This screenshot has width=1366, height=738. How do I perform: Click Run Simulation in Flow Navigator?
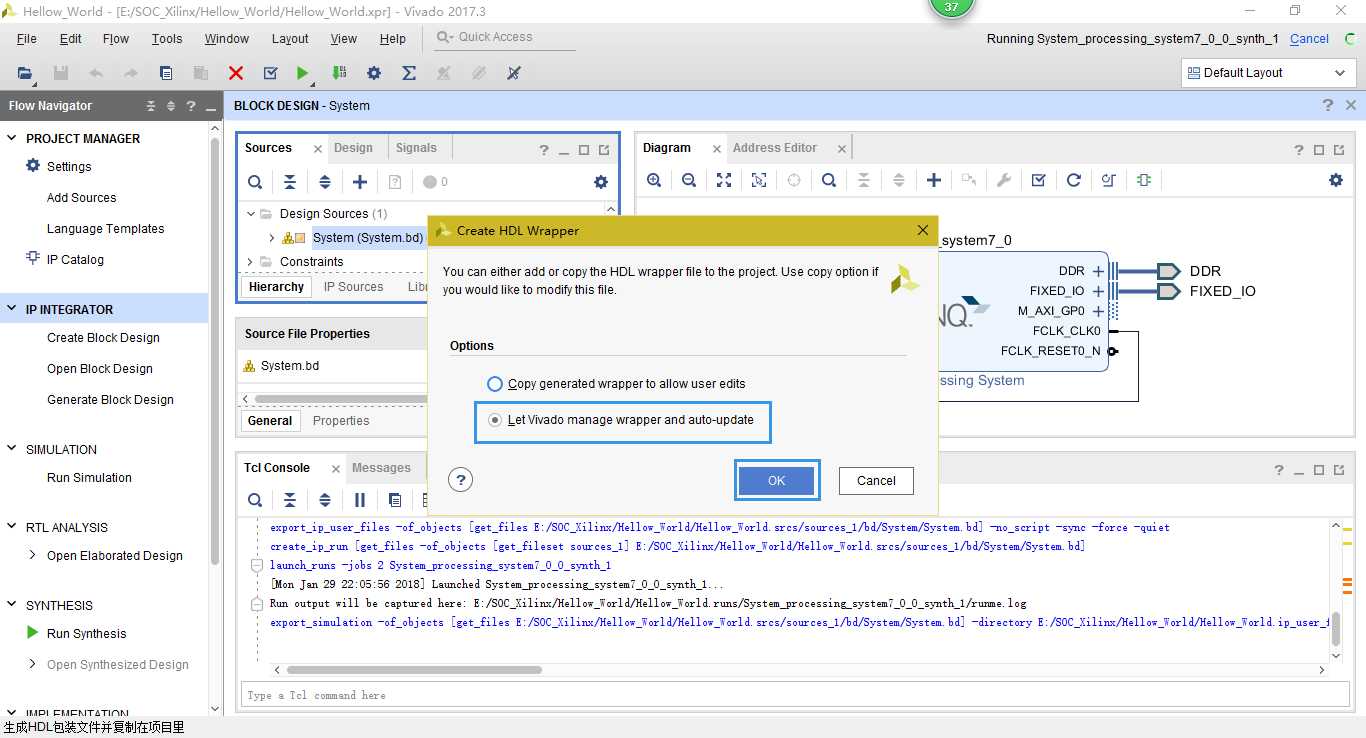pyautogui.click(x=89, y=478)
